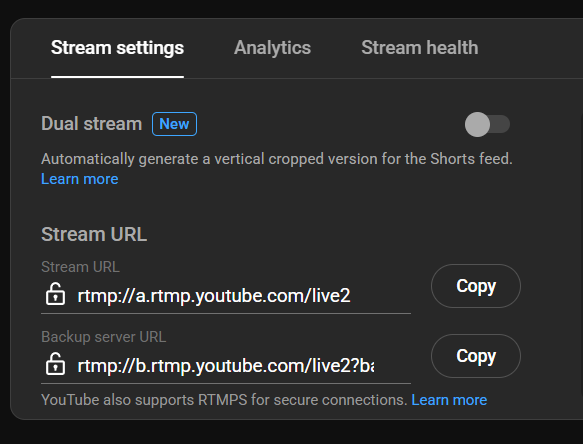Click the blue New badge
Screen dimensions: 583x444
174,124
